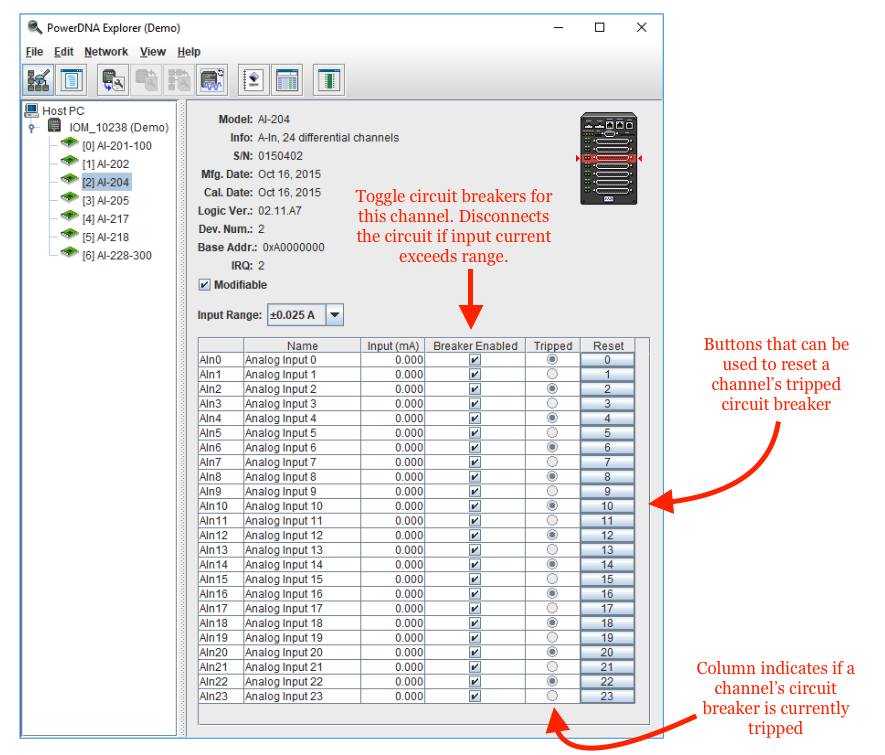Viewport: 885px width, 755px height.
Task: Open the View menu
Action: click(153, 52)
